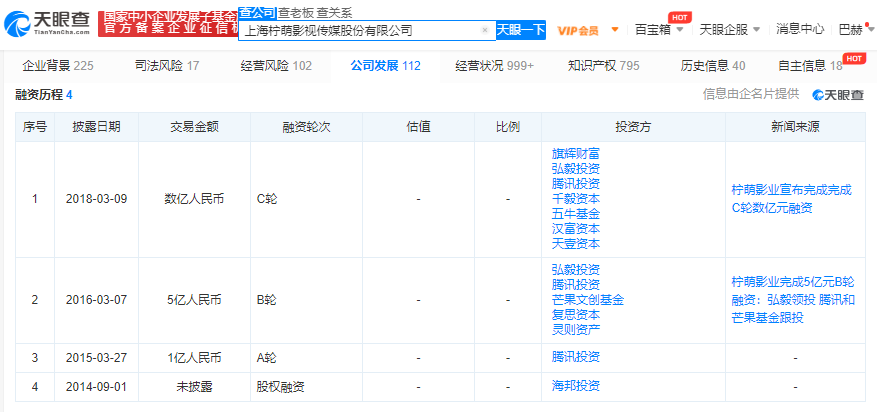
Task: Clear the search box with X icon
Action: click(x=485, y=30)
